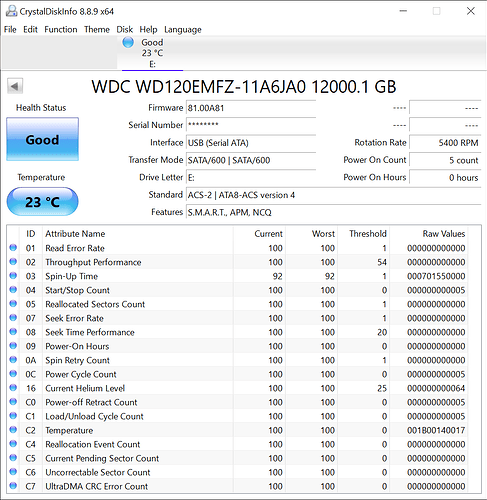Viewport: 487px width, 500px height.
Task: Click the Serial Number field
Action: pyautogui.click(x=251, y=125)
